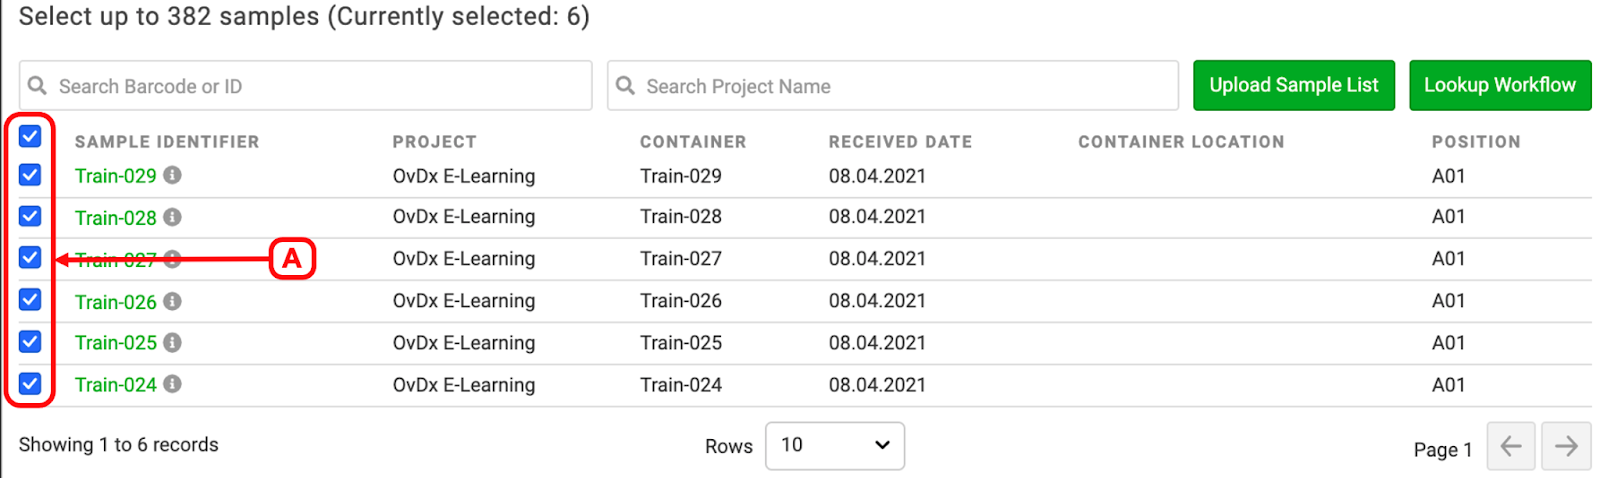Uncheck the select-all header checkbox
Viewport: 1600px width, 478px height.
[30, 136]
